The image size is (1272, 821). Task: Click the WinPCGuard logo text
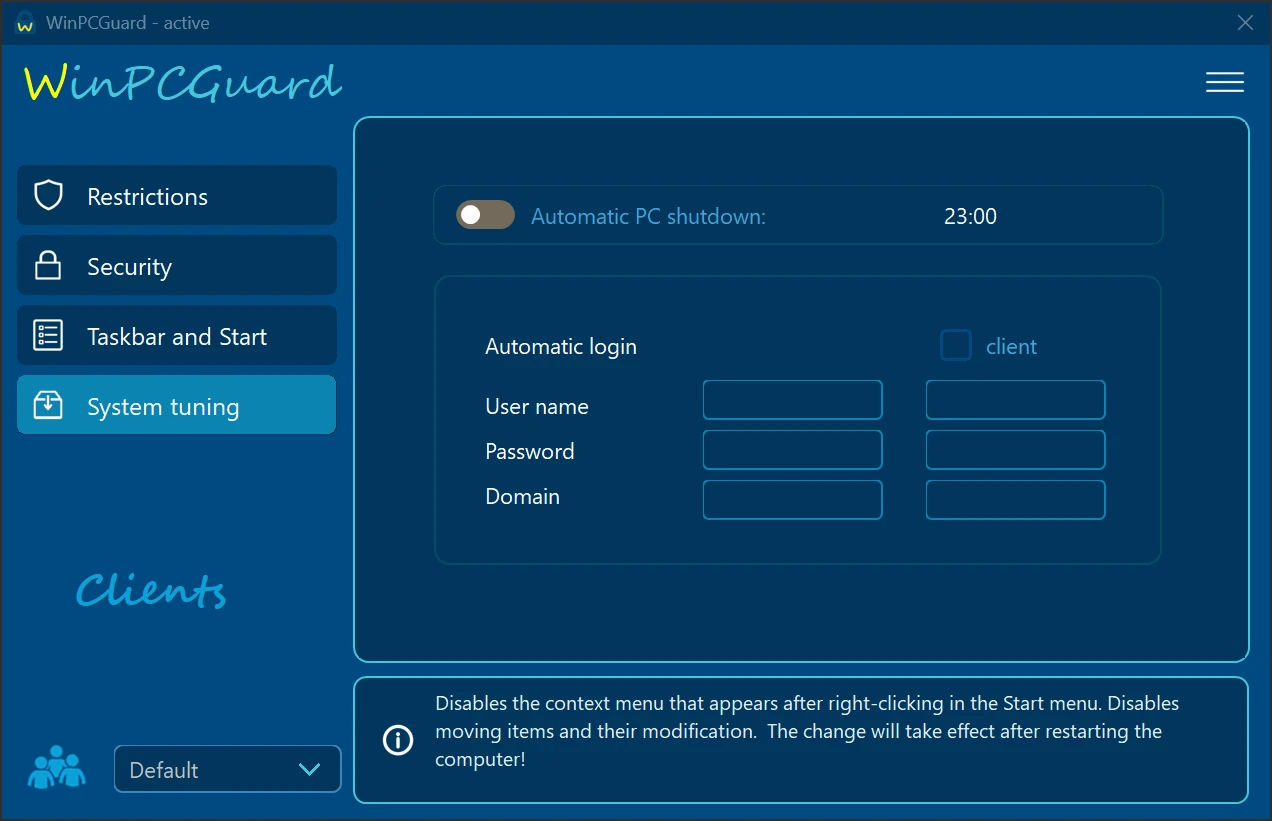click(x=182, y=83)
